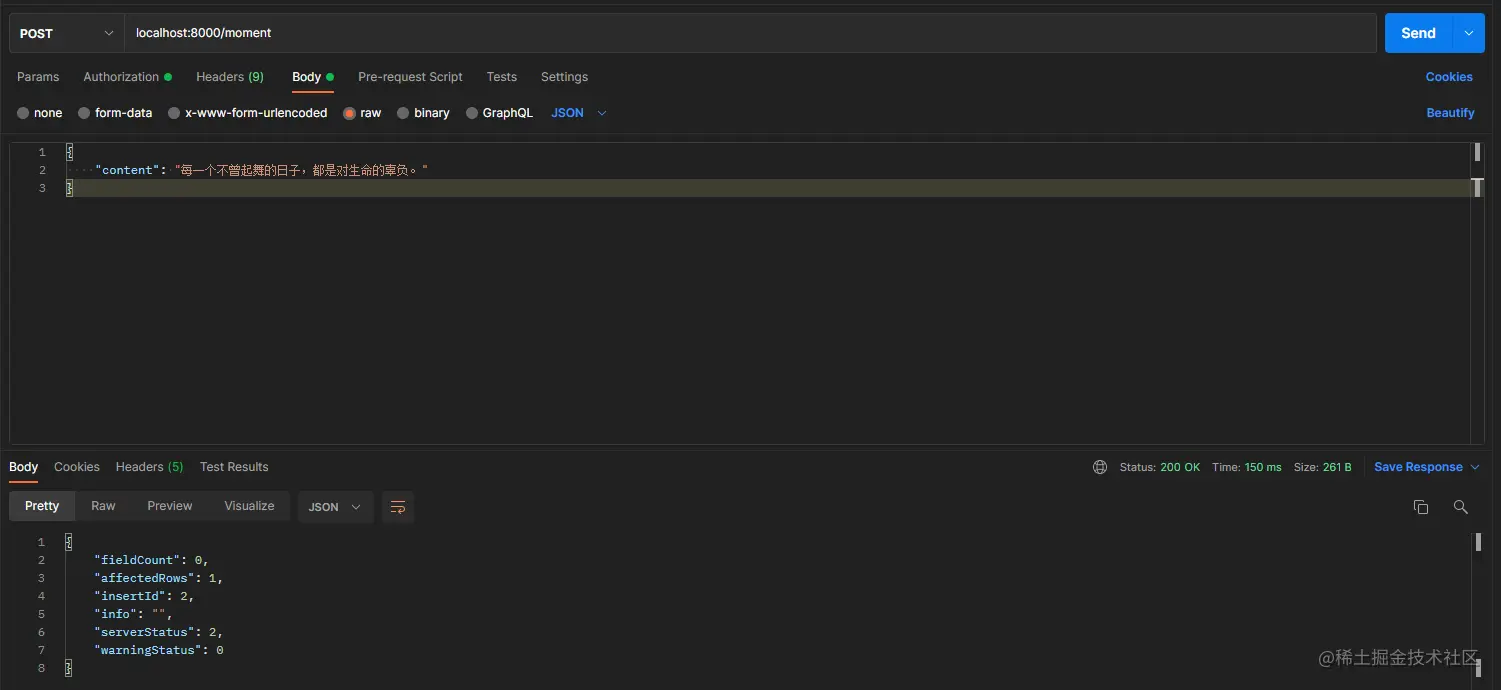
Task: Click the "warningStatus" line in response
Action: coord(158,650)
